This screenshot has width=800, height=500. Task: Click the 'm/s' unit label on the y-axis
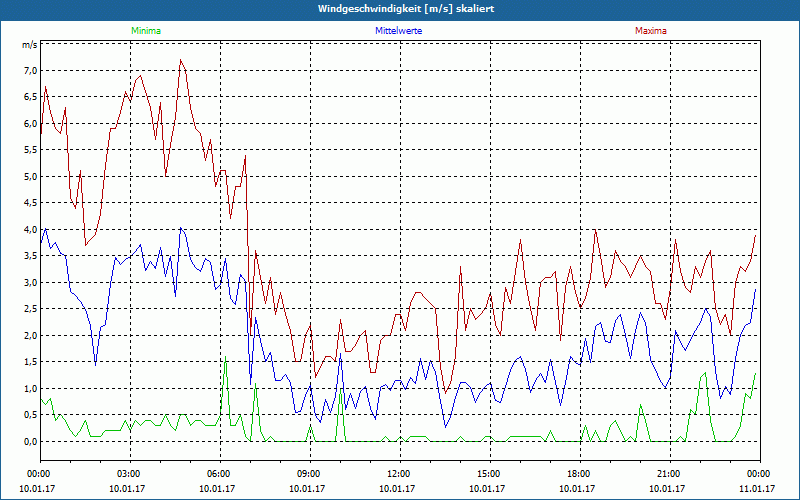point(30,45)
